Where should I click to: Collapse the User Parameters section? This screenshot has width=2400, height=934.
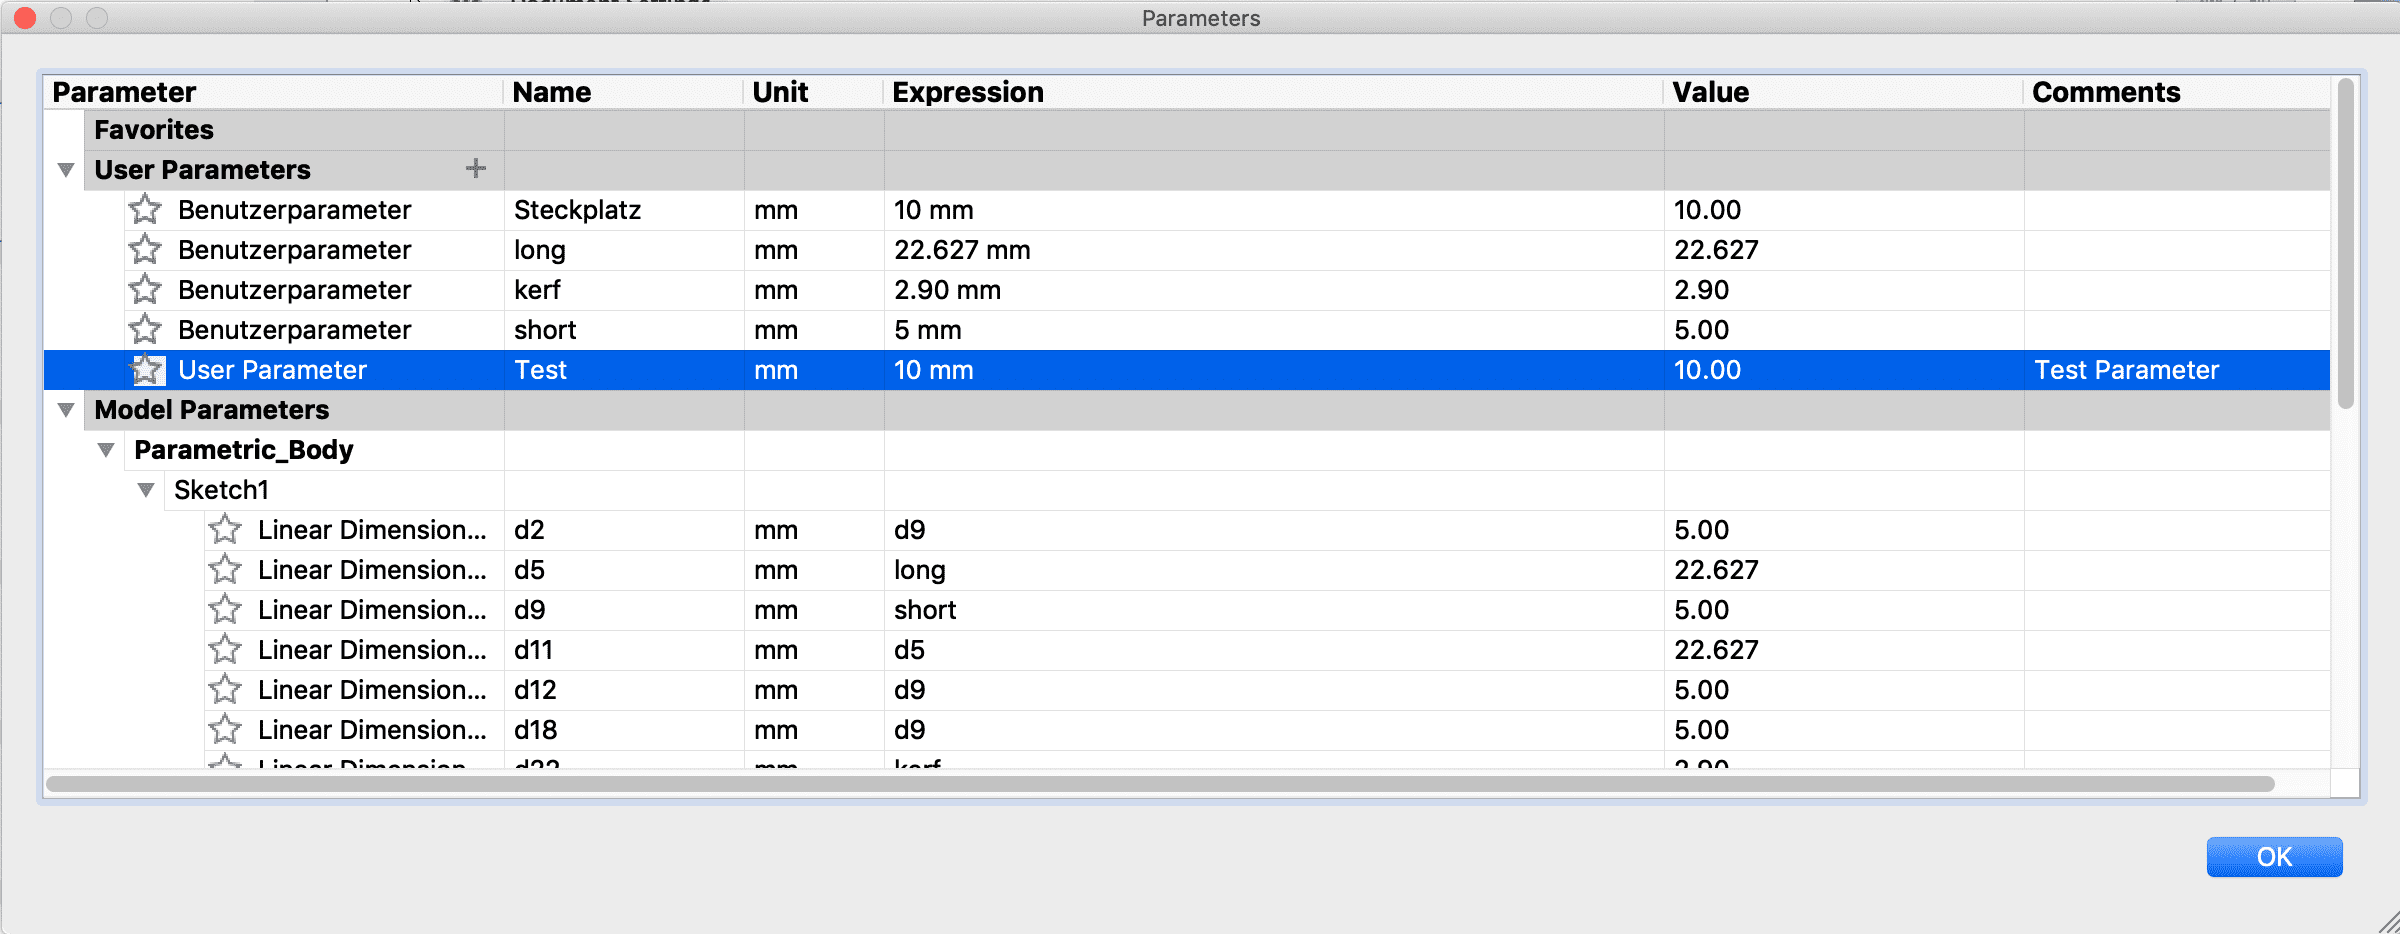[x=66, y=170]
